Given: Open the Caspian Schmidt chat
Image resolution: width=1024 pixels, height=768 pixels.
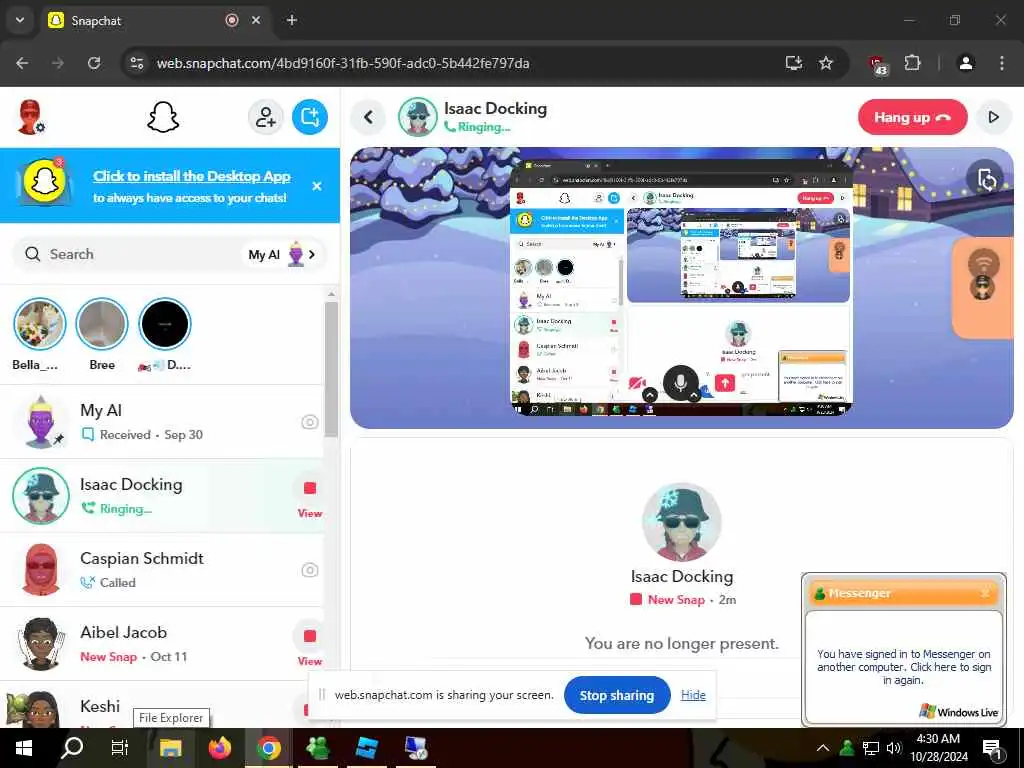Looking at the screenshot, I should [x=162, y=569].
